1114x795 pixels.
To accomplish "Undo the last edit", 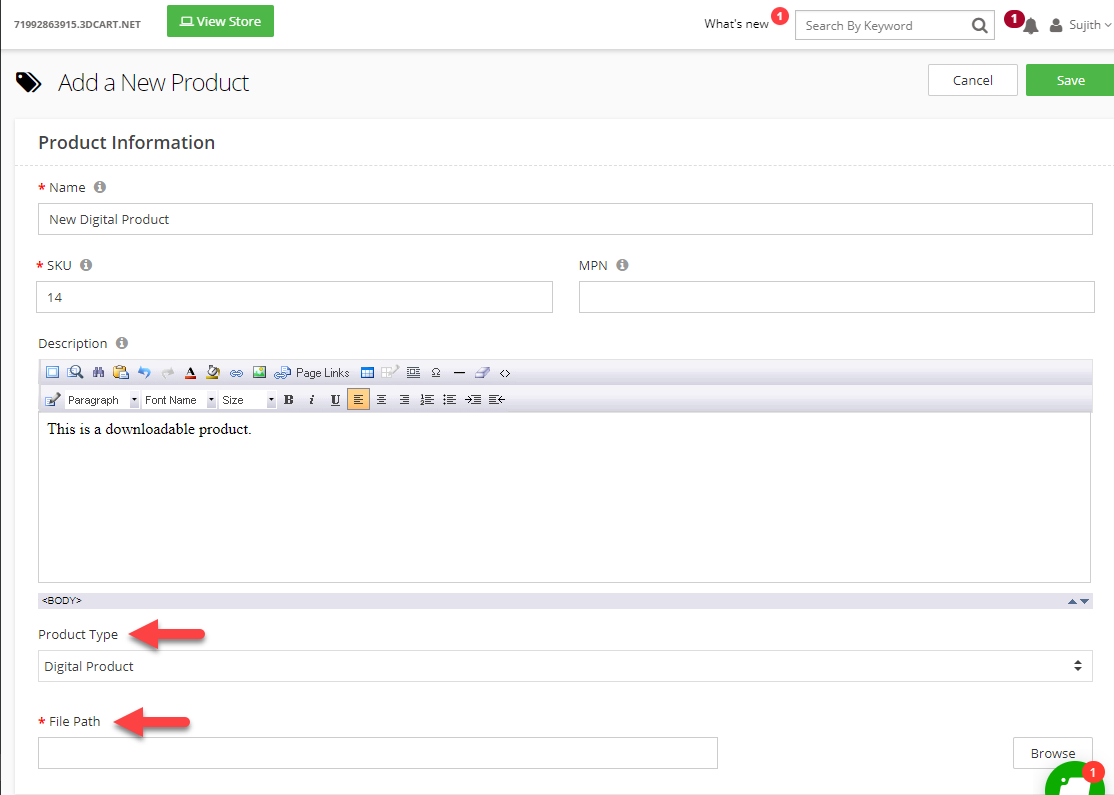I will (x=144, y=372).
